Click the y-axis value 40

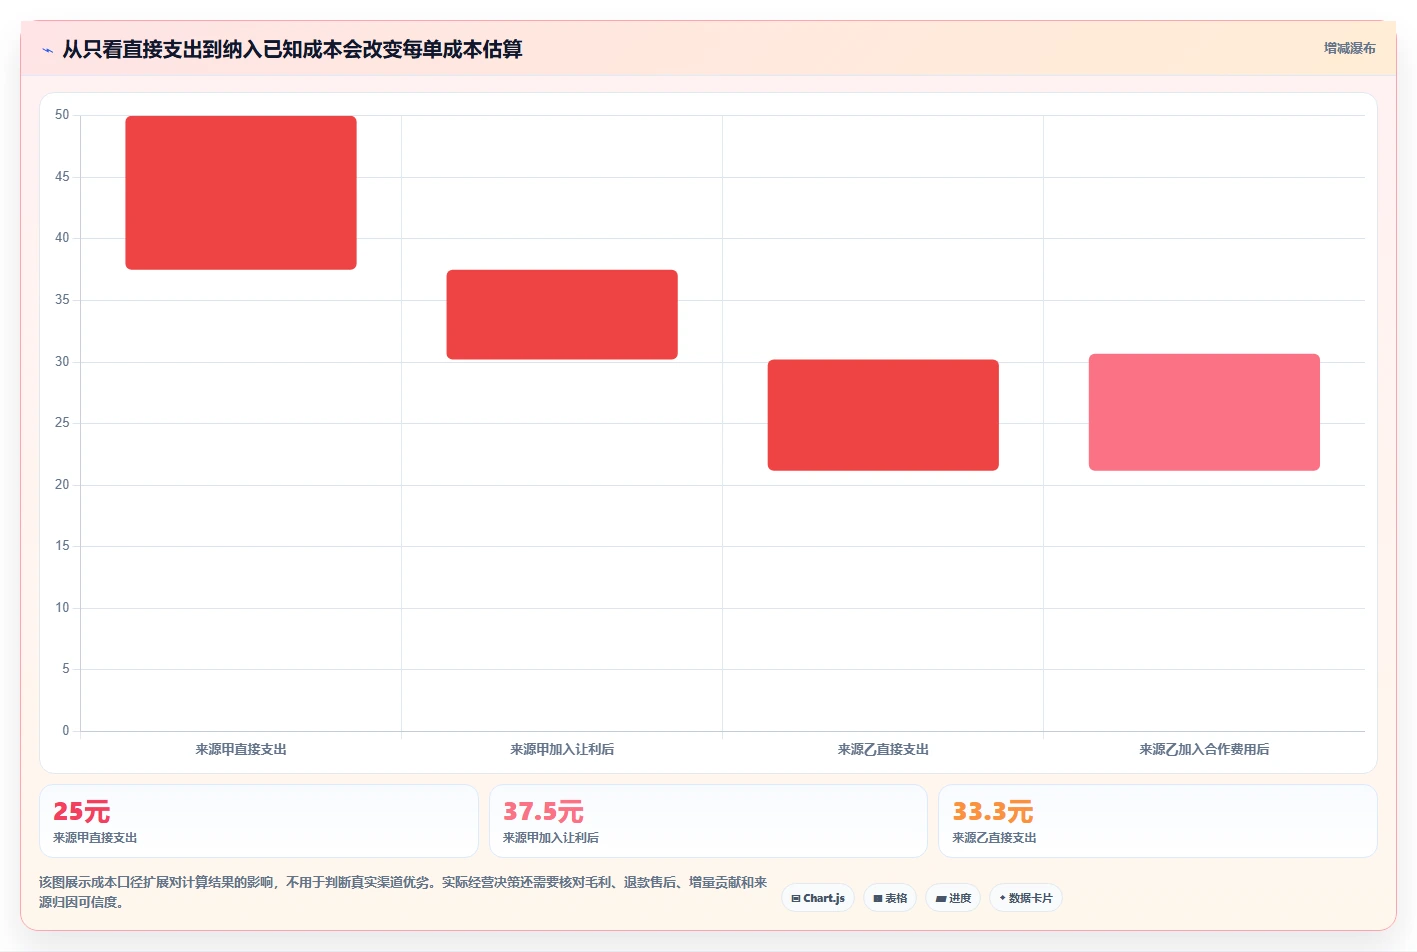coord(62,238)
